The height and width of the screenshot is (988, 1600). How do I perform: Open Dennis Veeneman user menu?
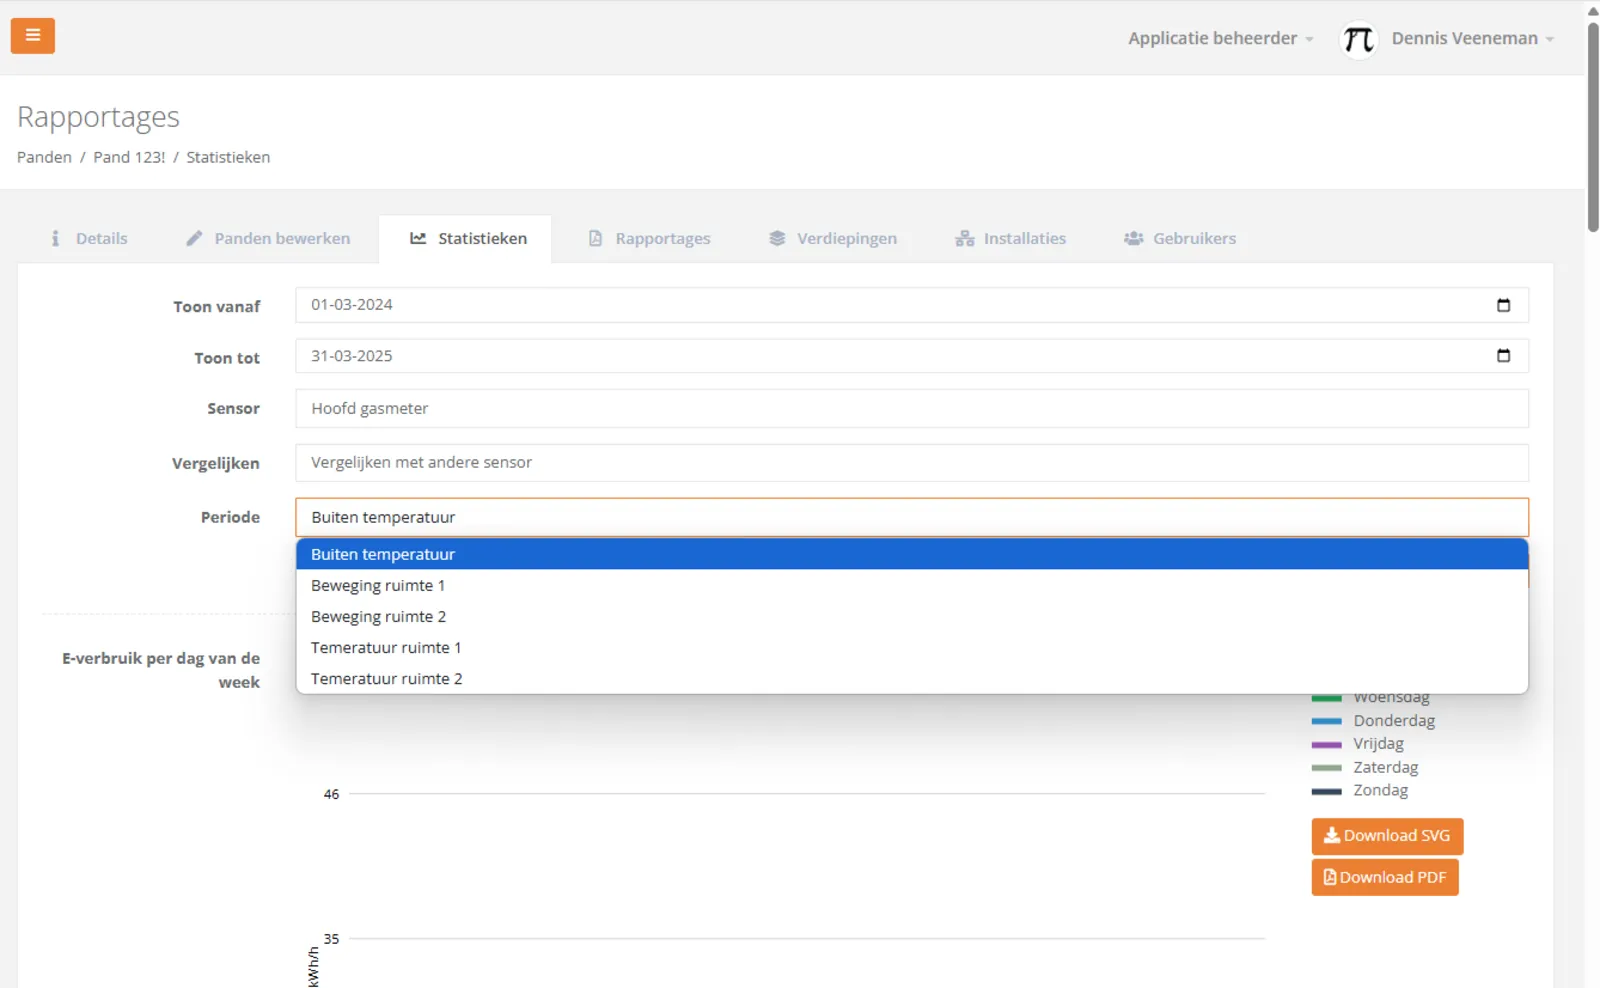(x=1472, y=38)
